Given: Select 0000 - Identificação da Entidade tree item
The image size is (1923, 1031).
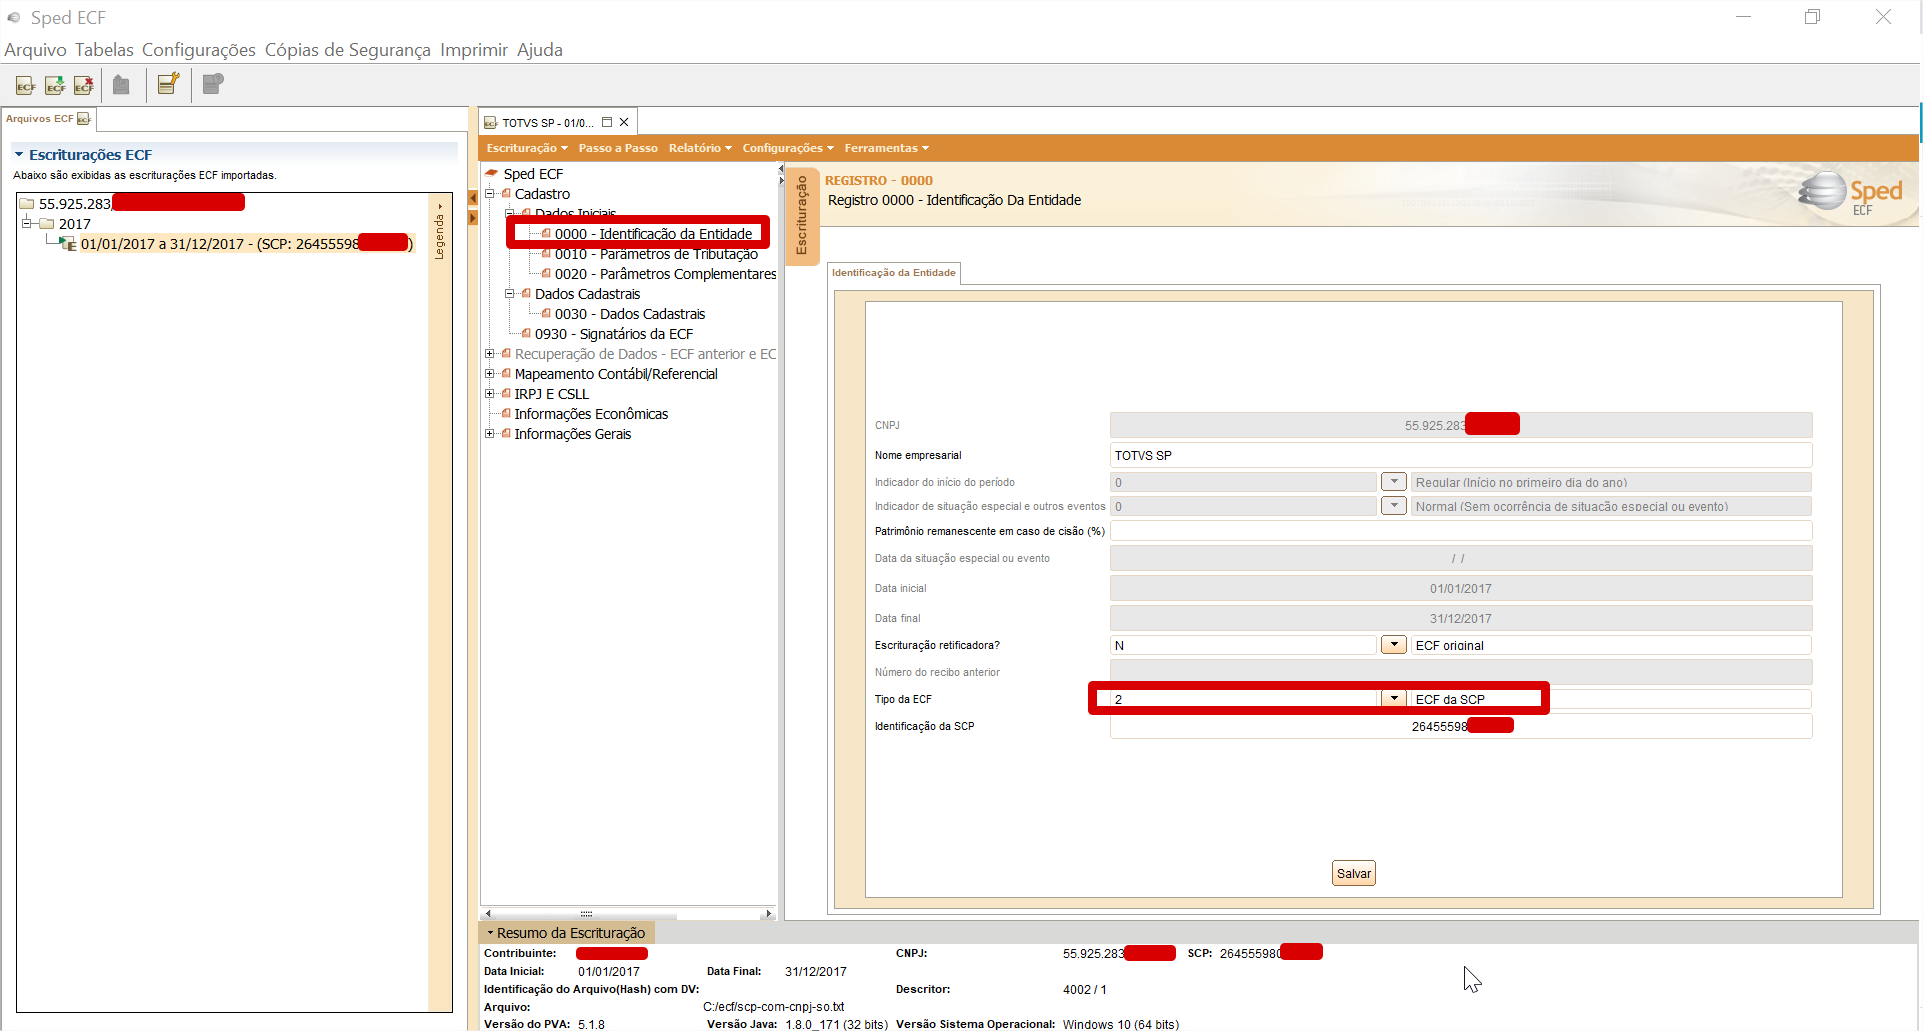Looking at the screenshot, I should click(654, 234).
